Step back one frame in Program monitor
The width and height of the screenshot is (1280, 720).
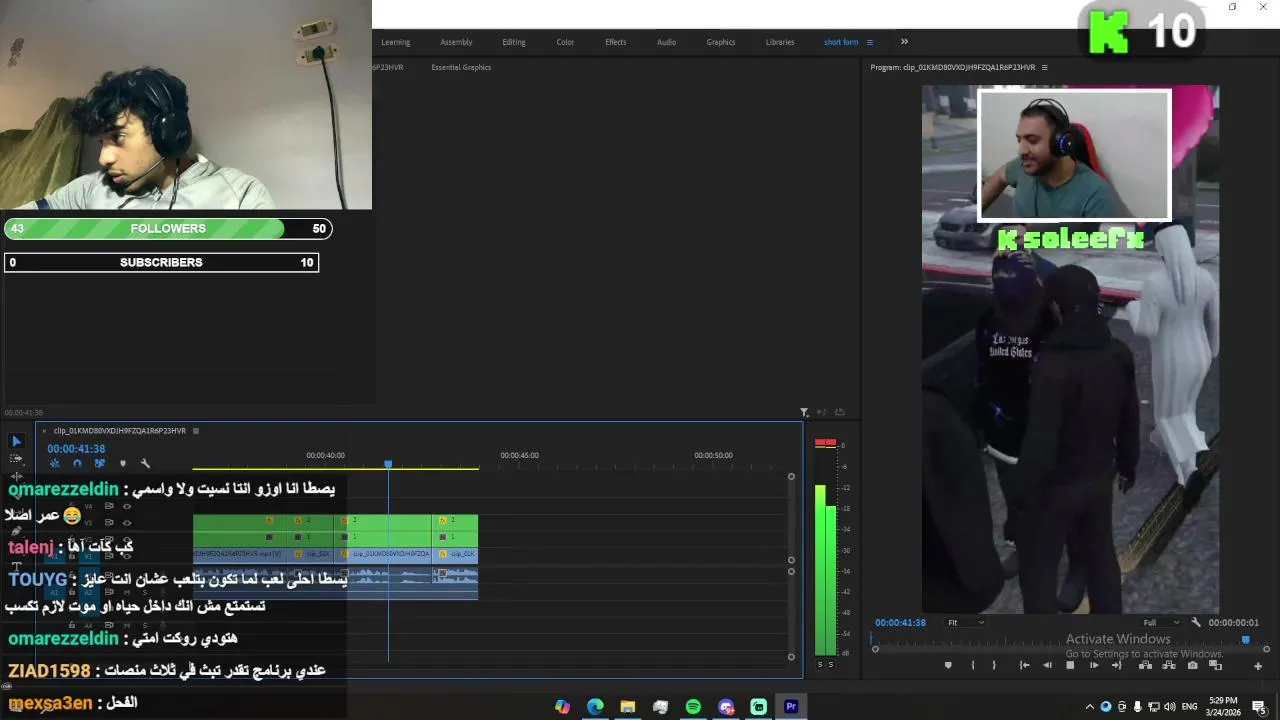(x=1047, y=665)
